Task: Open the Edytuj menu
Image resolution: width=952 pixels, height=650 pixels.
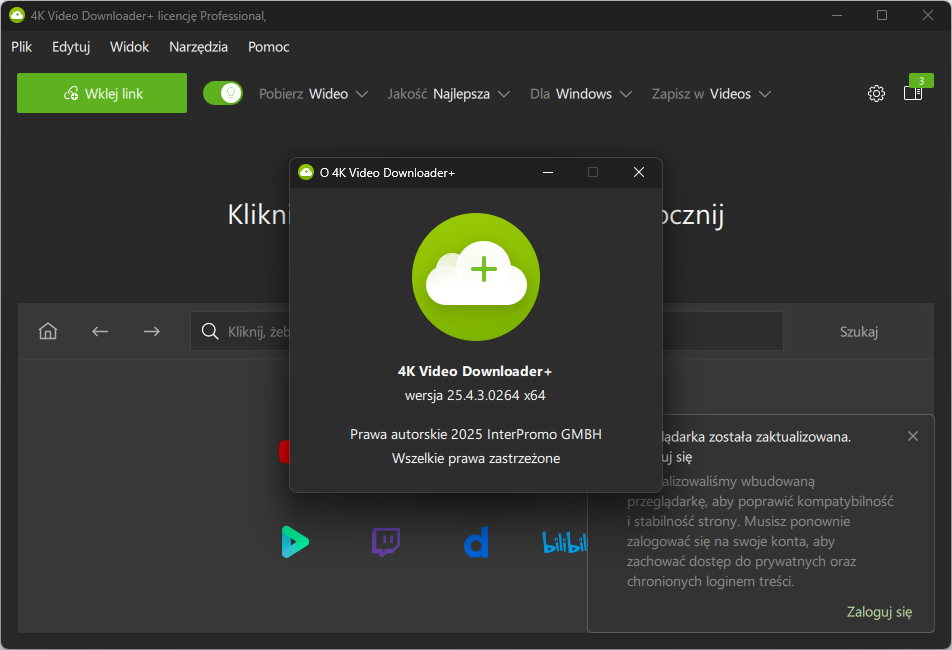Action: coord(71,47)
